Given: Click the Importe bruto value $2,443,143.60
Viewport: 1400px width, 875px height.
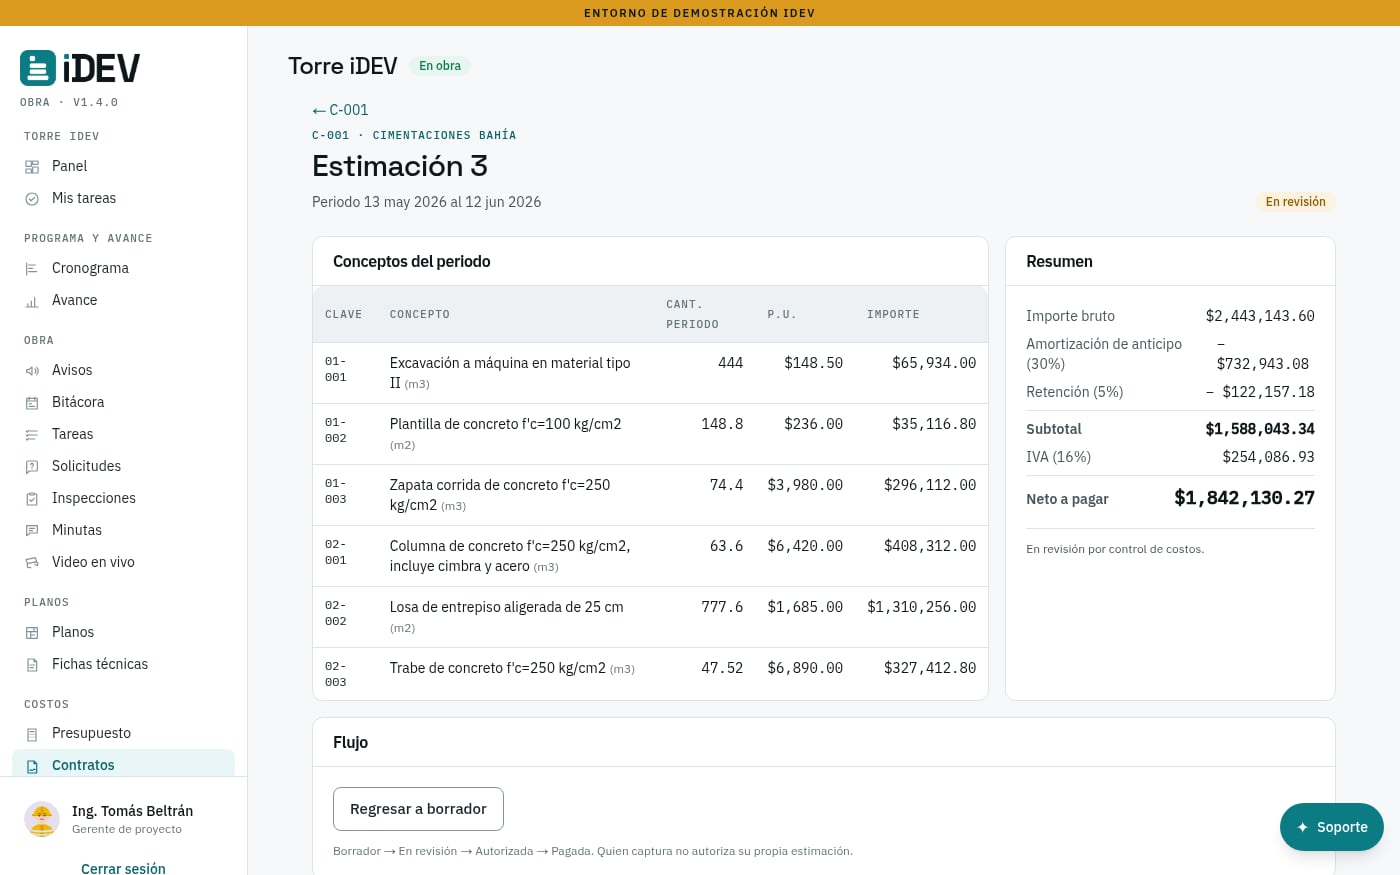Looking at the screenshot, I should point(1260,316).
